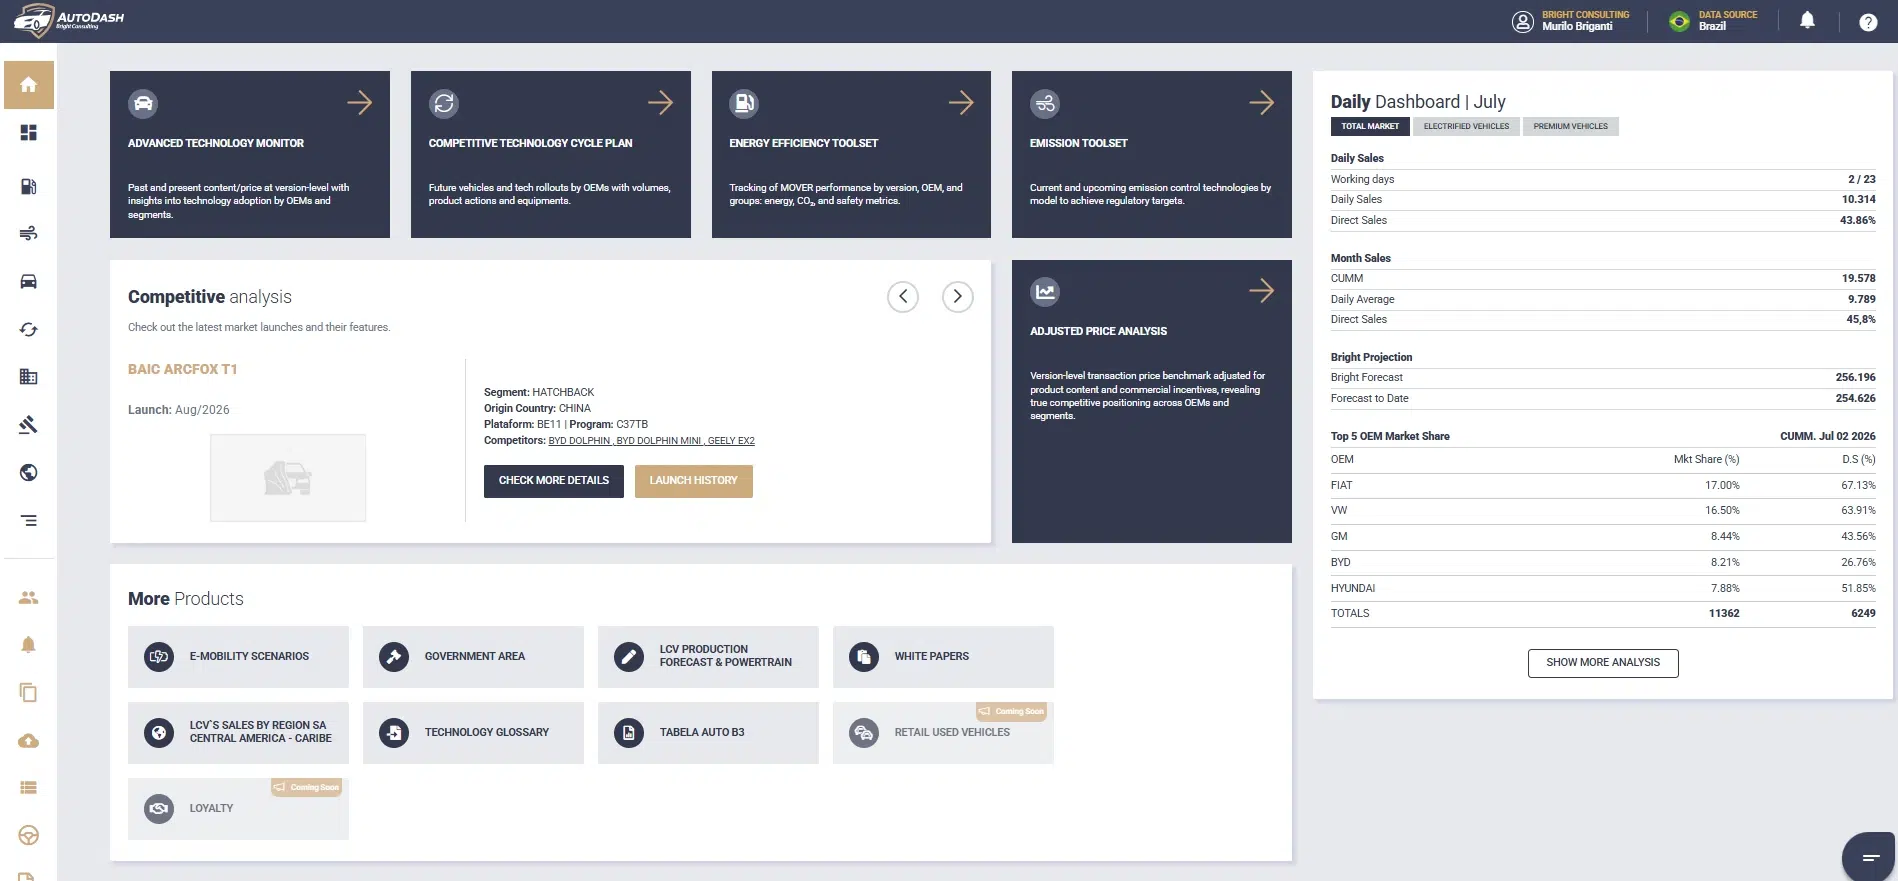Click the BYD row in market share table

click(1603, 563)
